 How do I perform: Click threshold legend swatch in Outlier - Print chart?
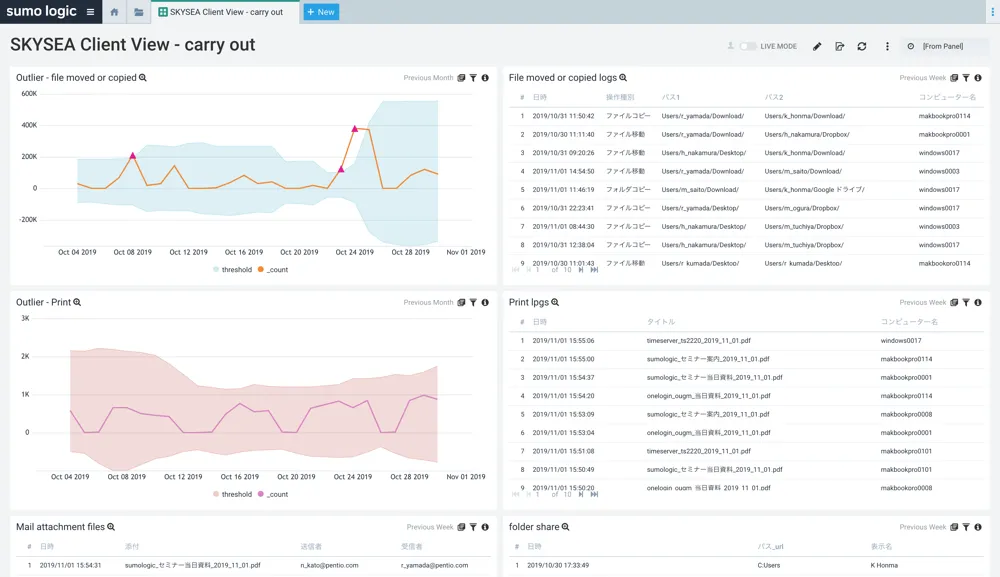click(216, 494)
